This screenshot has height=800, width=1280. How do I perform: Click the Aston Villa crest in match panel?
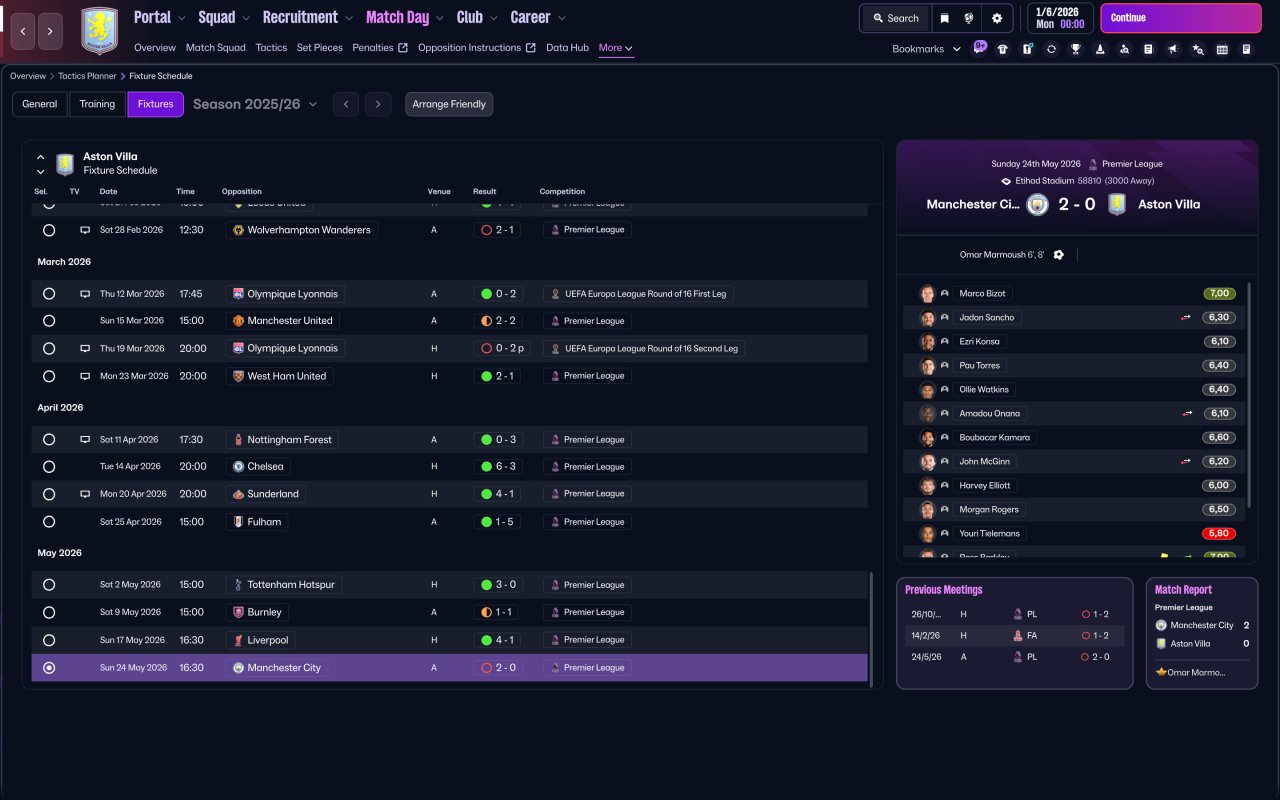click(1117, 204)
